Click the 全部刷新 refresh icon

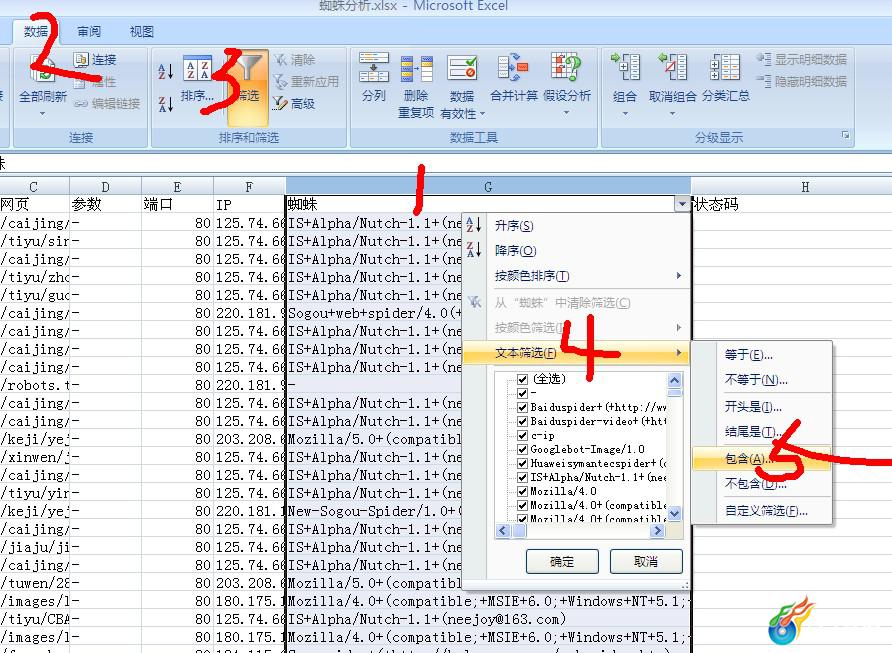(x=43, y=68)
